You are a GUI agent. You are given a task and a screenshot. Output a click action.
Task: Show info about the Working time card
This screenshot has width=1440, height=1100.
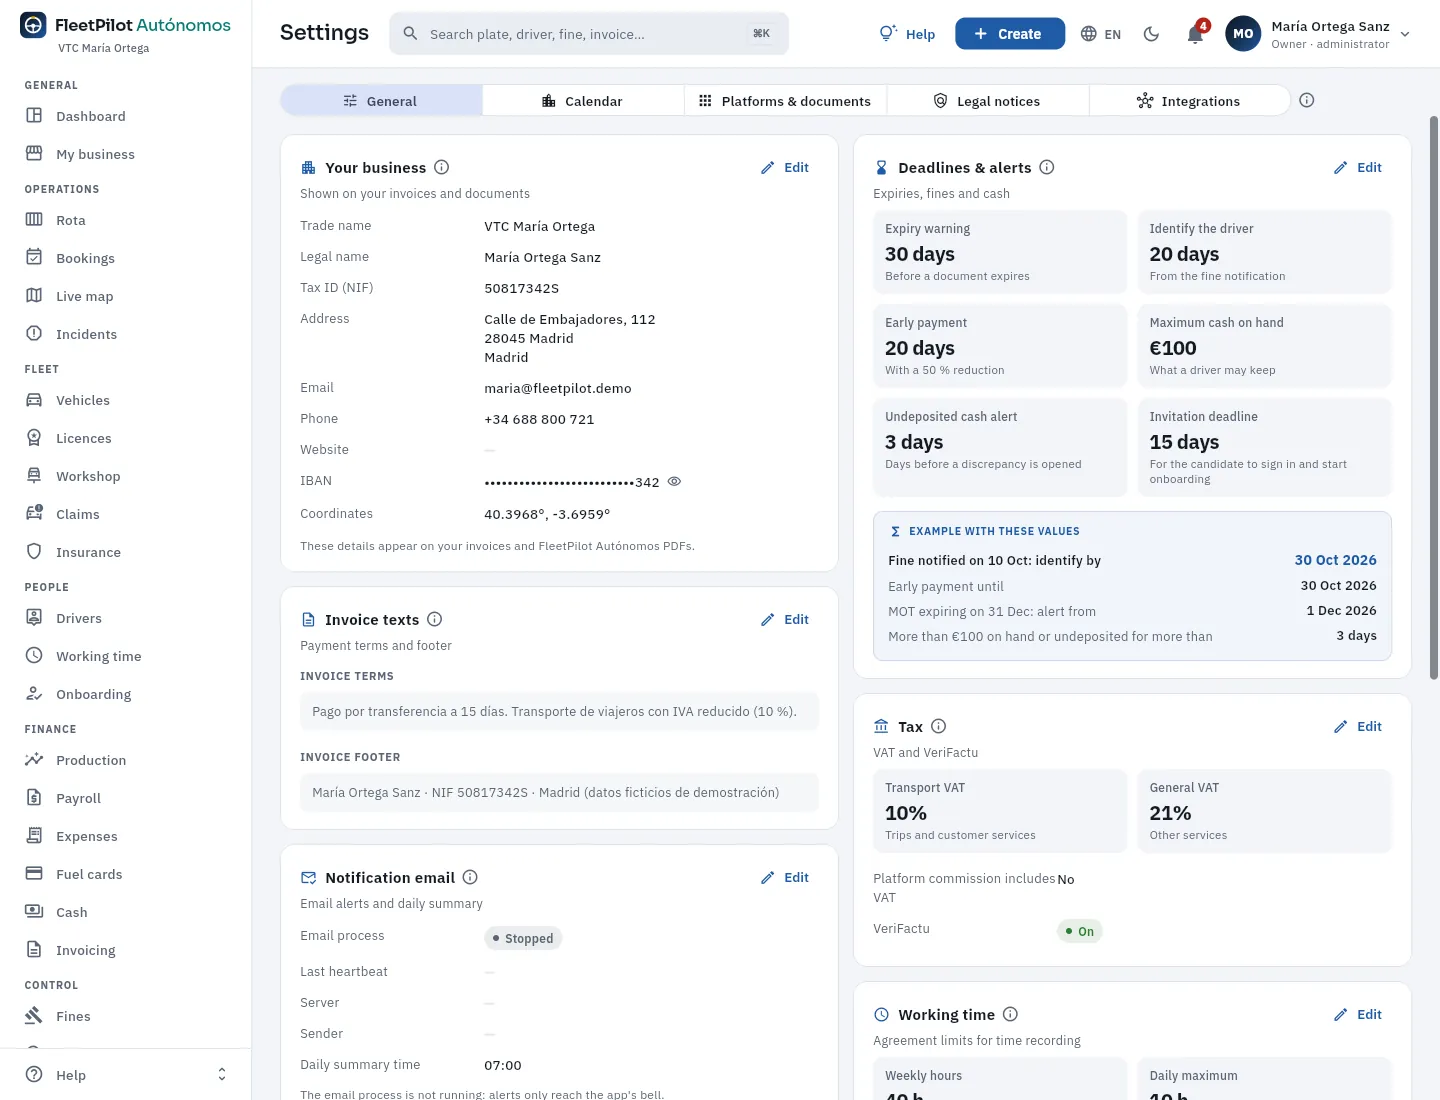click(x=1010, y=1015)
